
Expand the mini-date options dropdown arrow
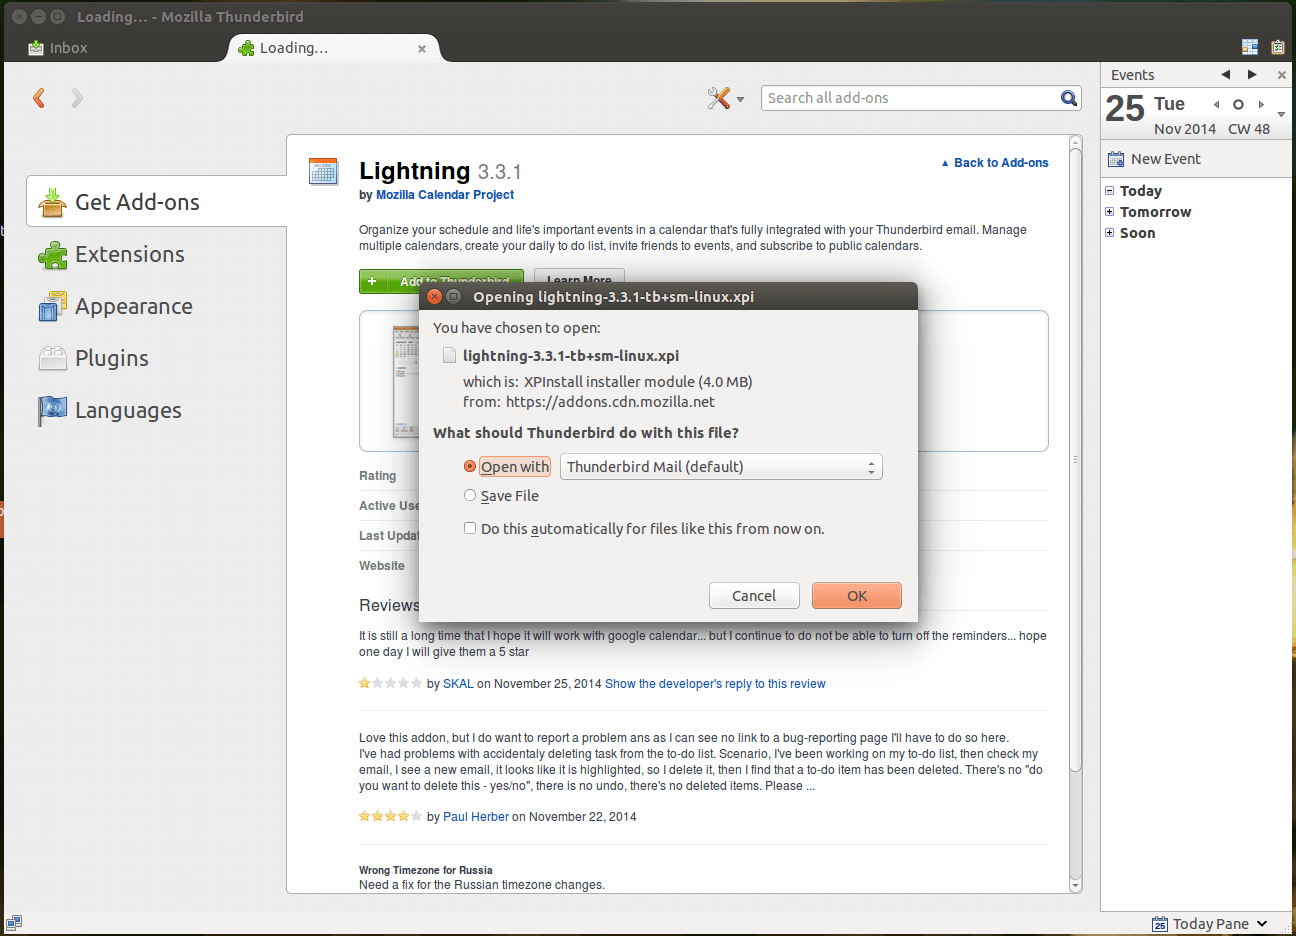pyautogui.click(x=1281, y=114)
